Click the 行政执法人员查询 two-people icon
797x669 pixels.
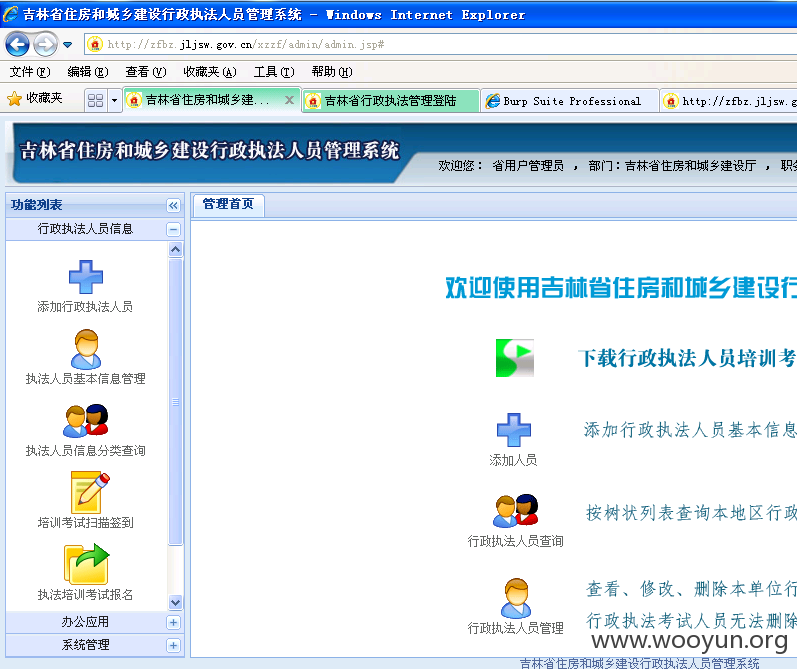pyautogui.click(x=515, y=511)
